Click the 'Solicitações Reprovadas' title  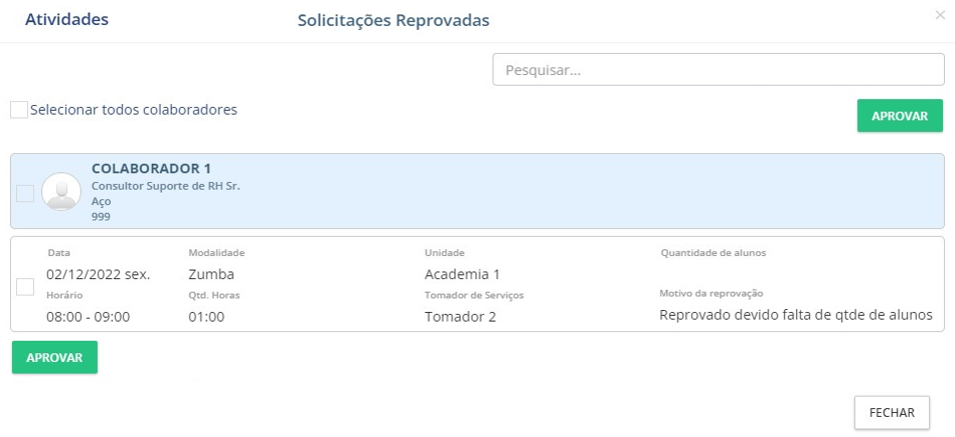coord(393,20)
